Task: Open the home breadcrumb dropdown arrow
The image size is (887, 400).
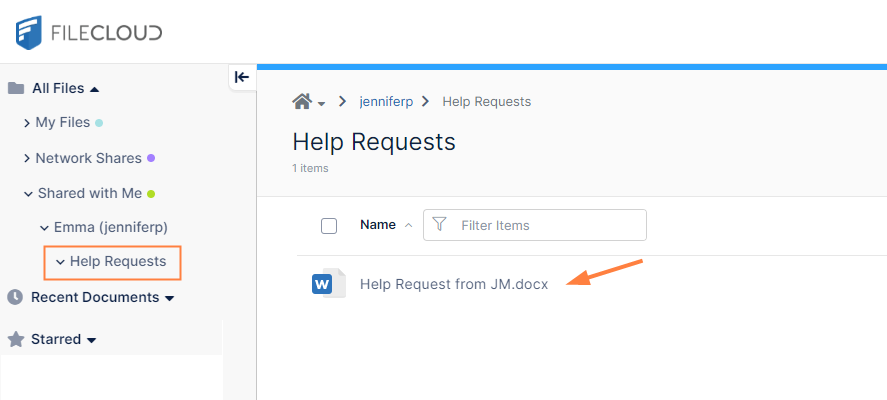Action: [x=322, y=103]
